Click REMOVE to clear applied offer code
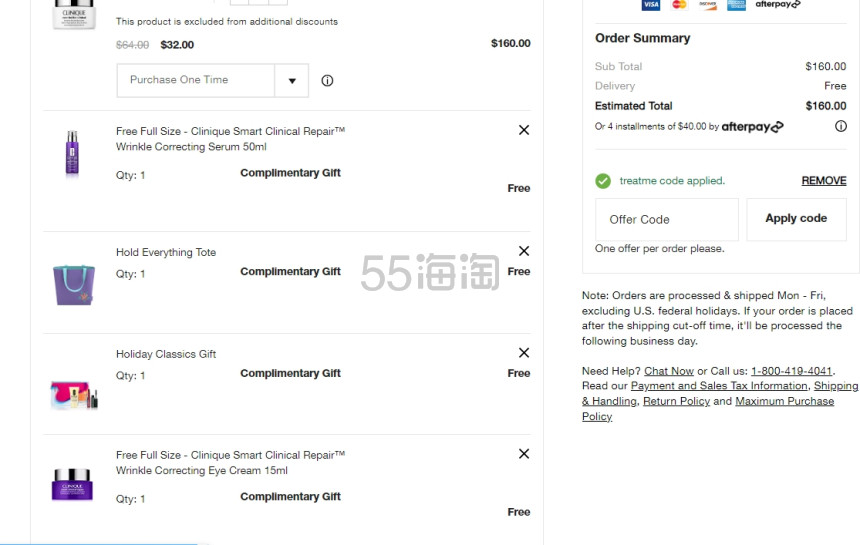Viewport: 860px width, 545px height. (x=824, y=180)
